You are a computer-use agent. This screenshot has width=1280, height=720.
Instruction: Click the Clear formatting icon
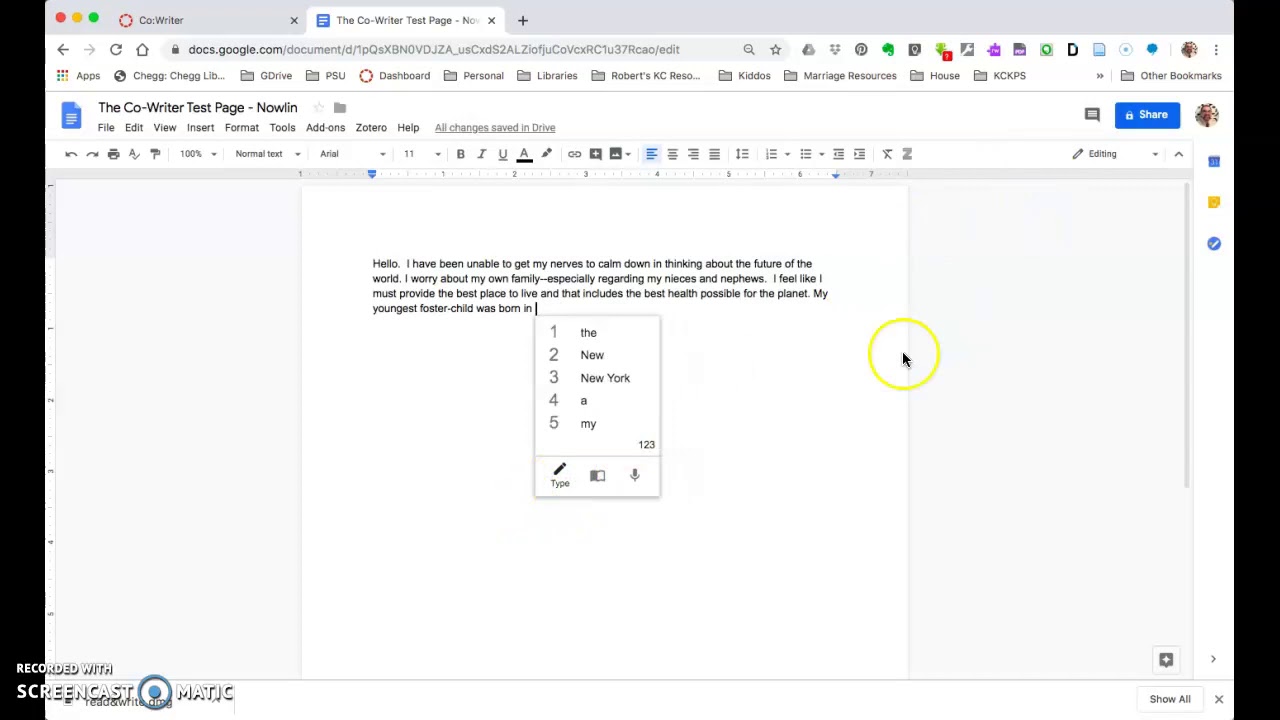point(887,154)
